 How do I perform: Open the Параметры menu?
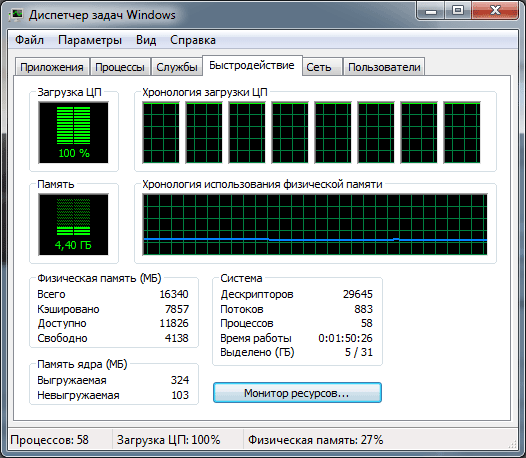[90, 40]
